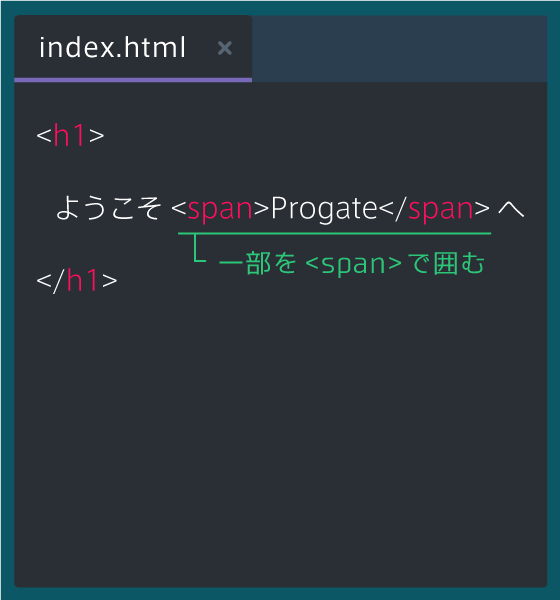Select the index.html tab
560x600 pixels.
133,48
